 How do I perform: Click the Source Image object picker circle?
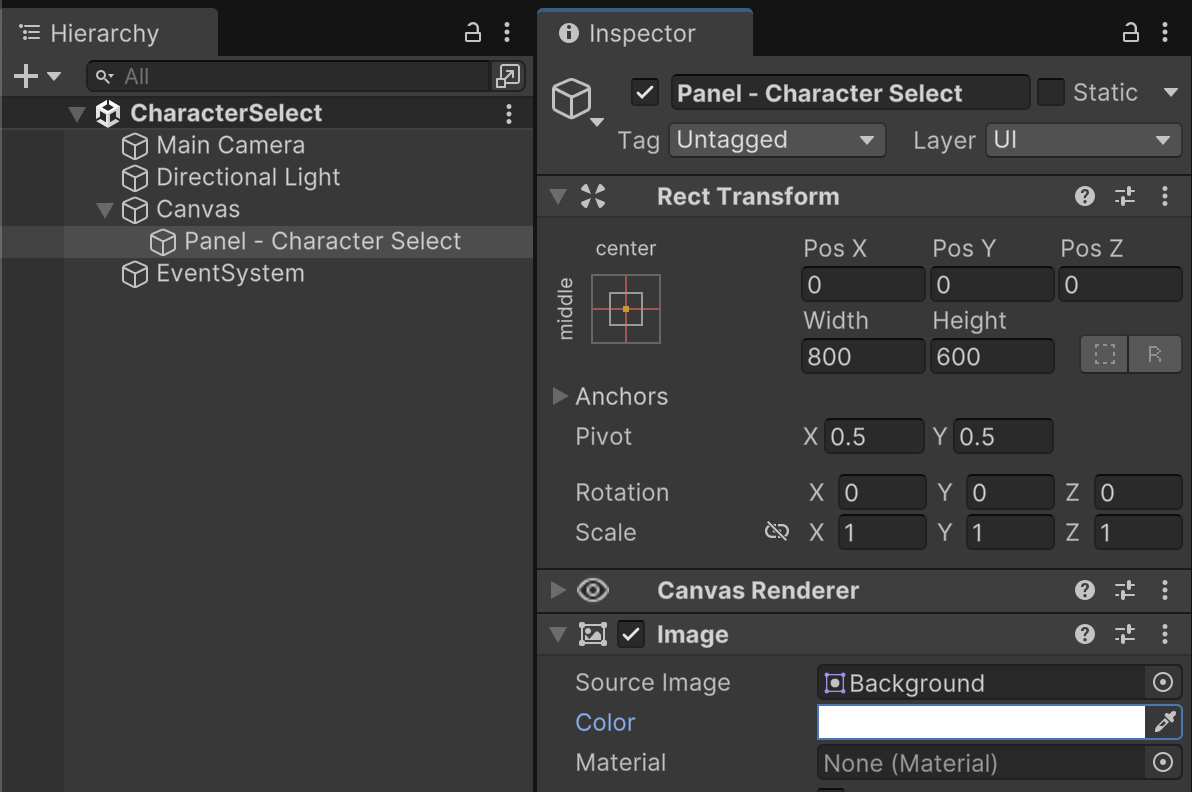coord(1162,683)
